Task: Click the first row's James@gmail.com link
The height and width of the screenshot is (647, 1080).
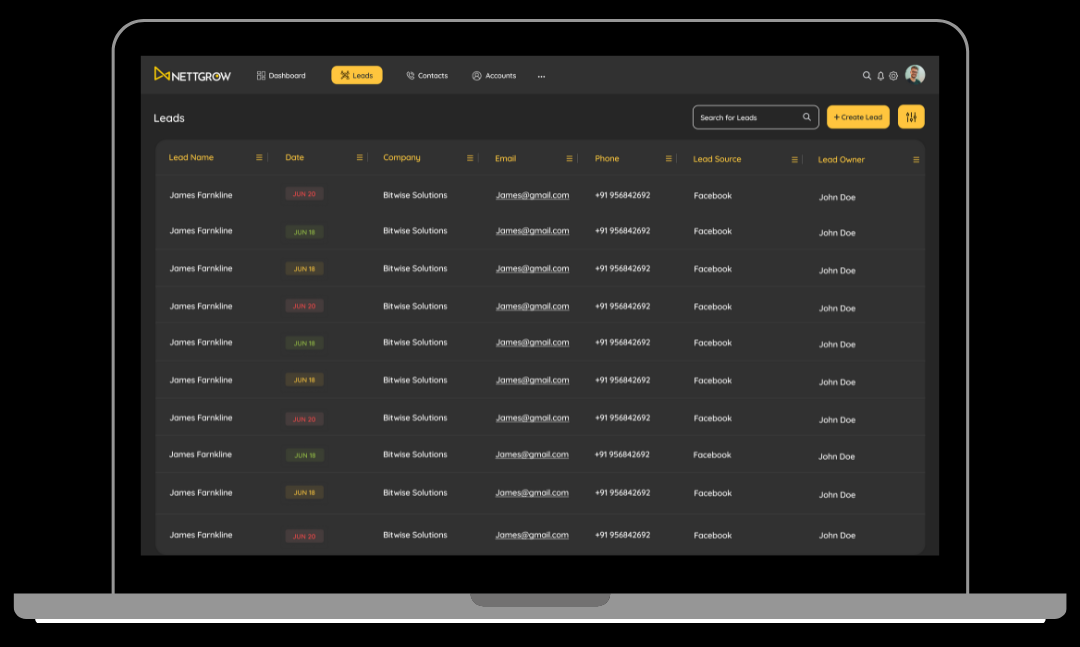Action: [532, 196]
